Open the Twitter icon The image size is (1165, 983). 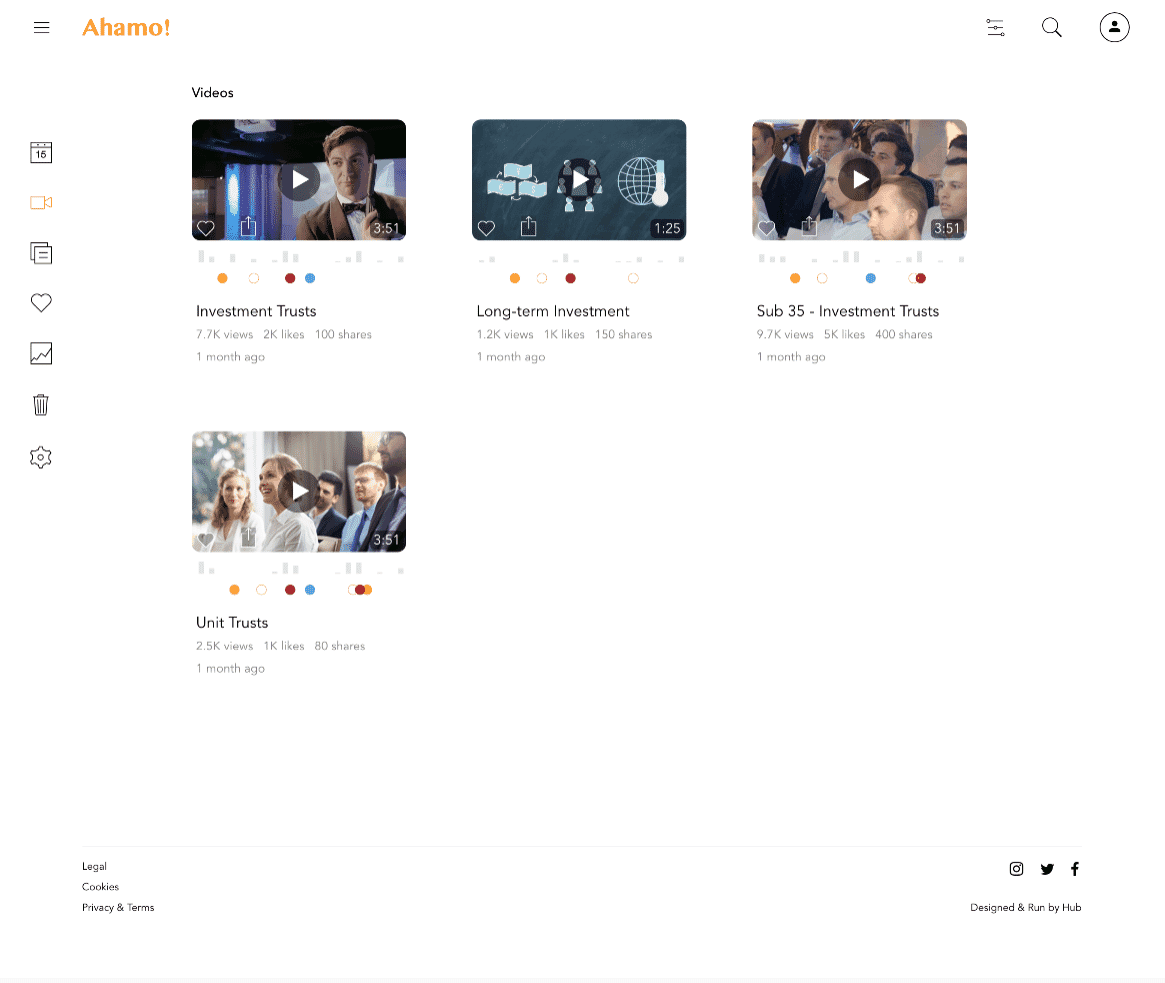(1047, 869)
